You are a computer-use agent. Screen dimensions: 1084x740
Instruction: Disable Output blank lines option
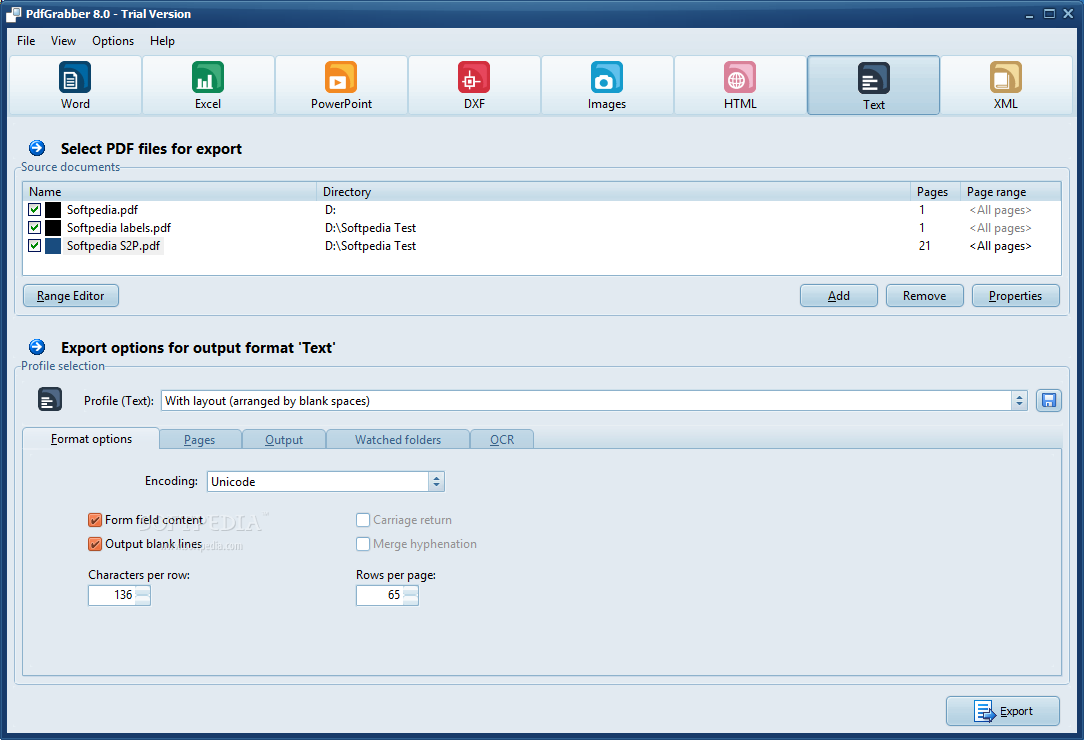pyautogui.click(x=95, y=544)
